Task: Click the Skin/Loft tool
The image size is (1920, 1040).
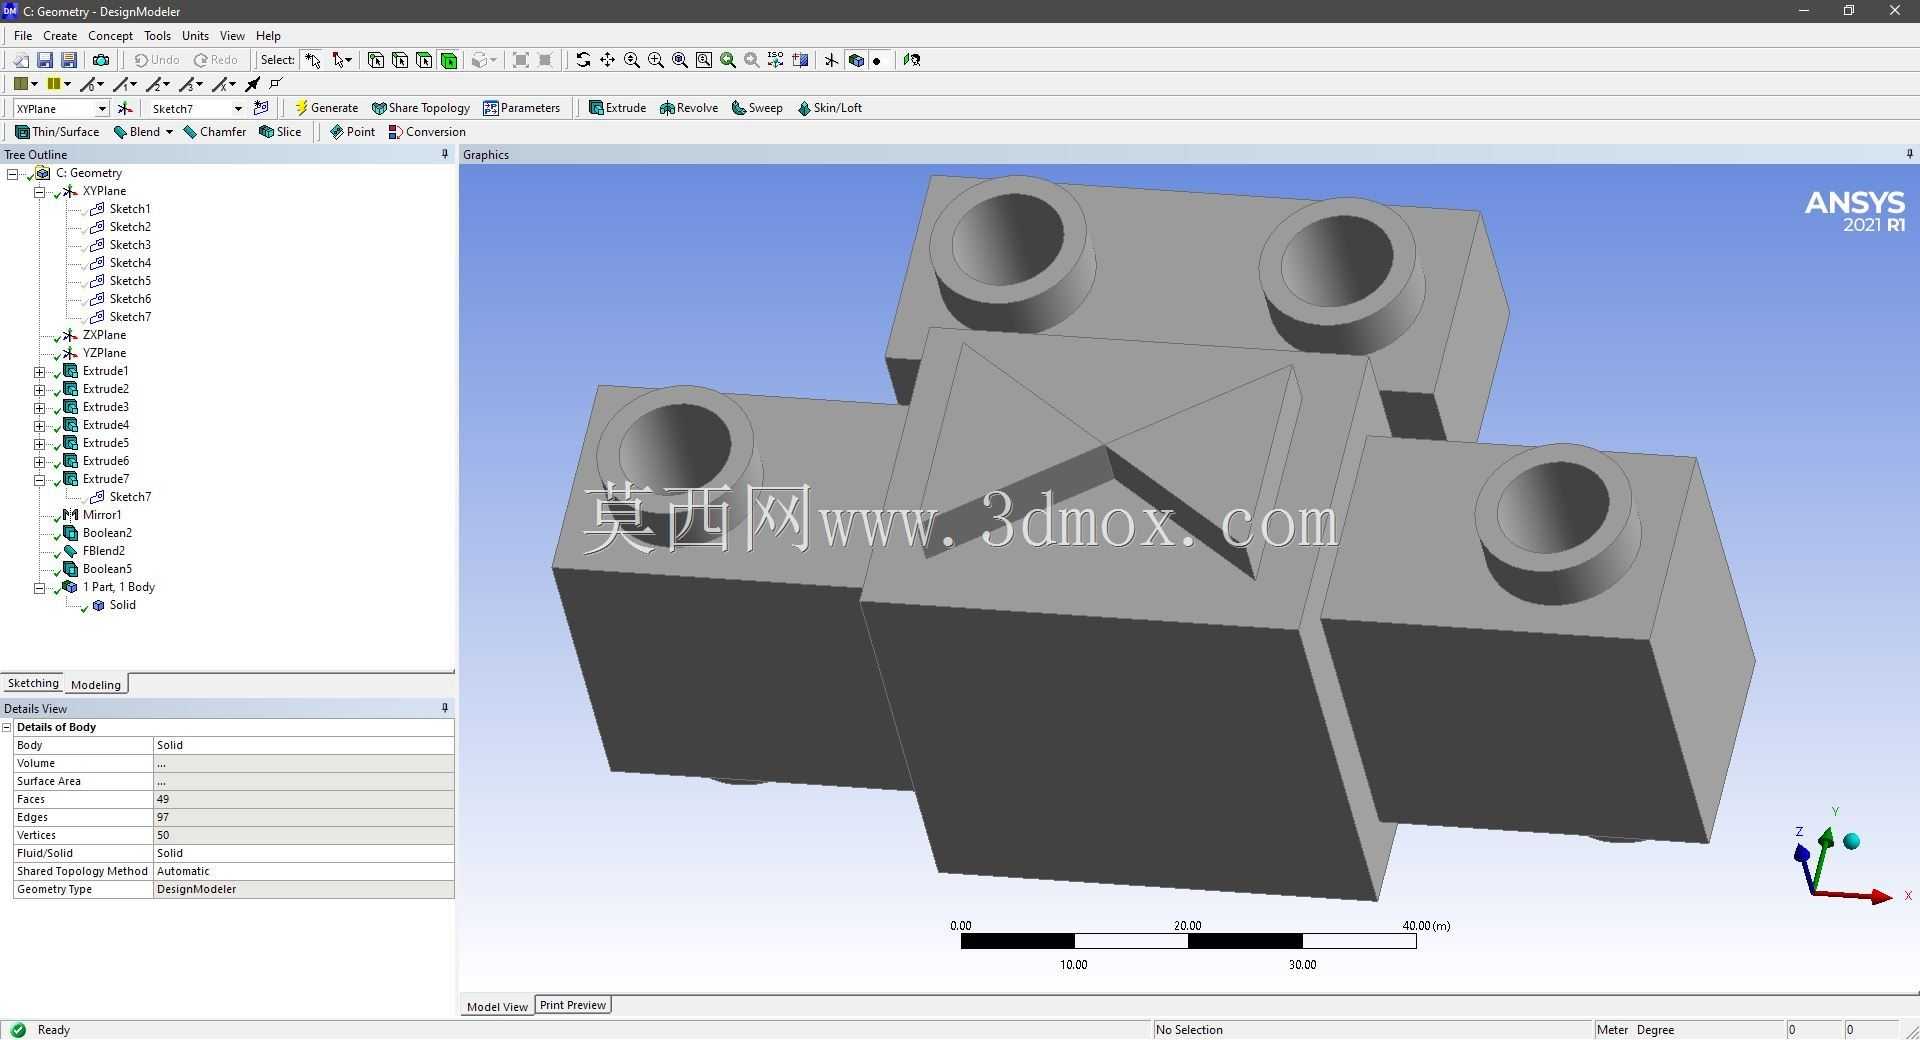Action: click(x=829, y=108)
